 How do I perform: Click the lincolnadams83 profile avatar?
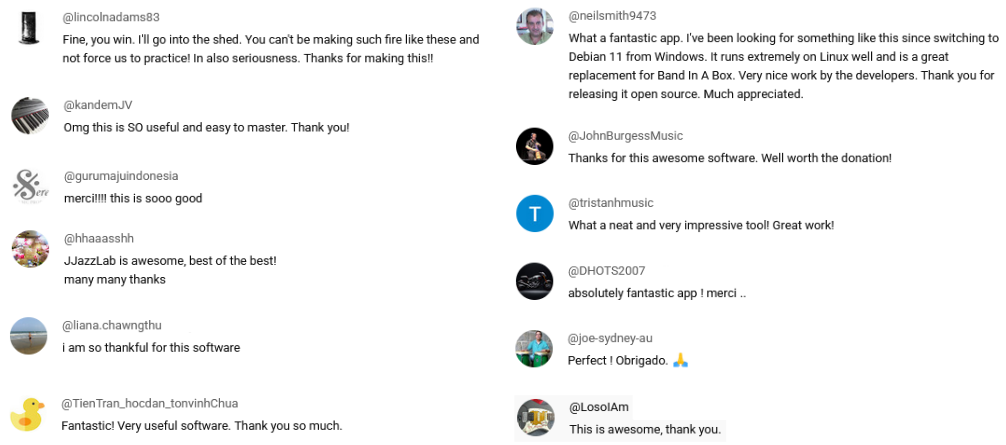point(30,27)
